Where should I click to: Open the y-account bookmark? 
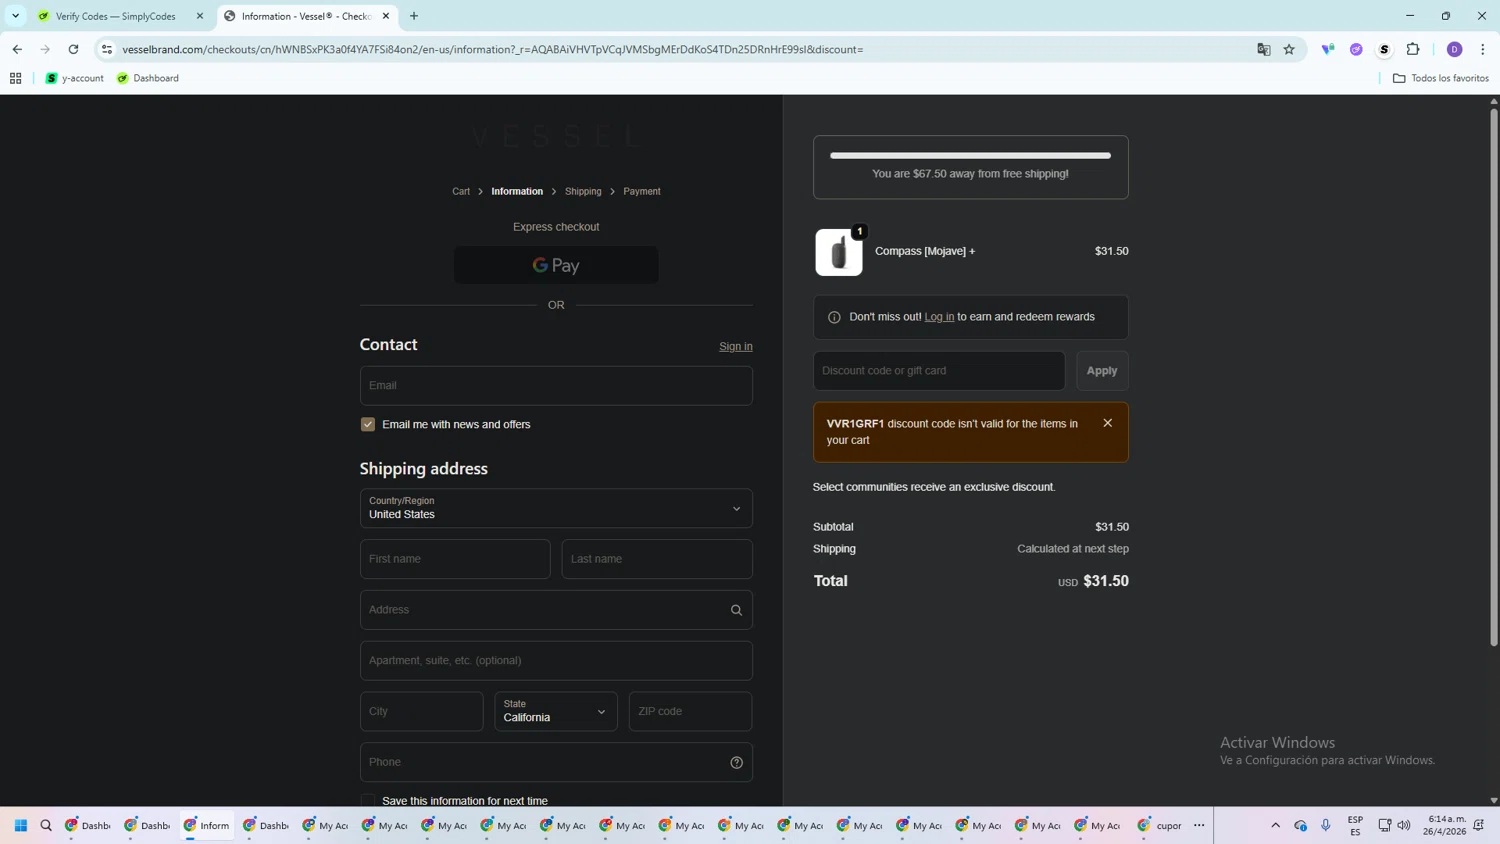click(x=75, y=78)
